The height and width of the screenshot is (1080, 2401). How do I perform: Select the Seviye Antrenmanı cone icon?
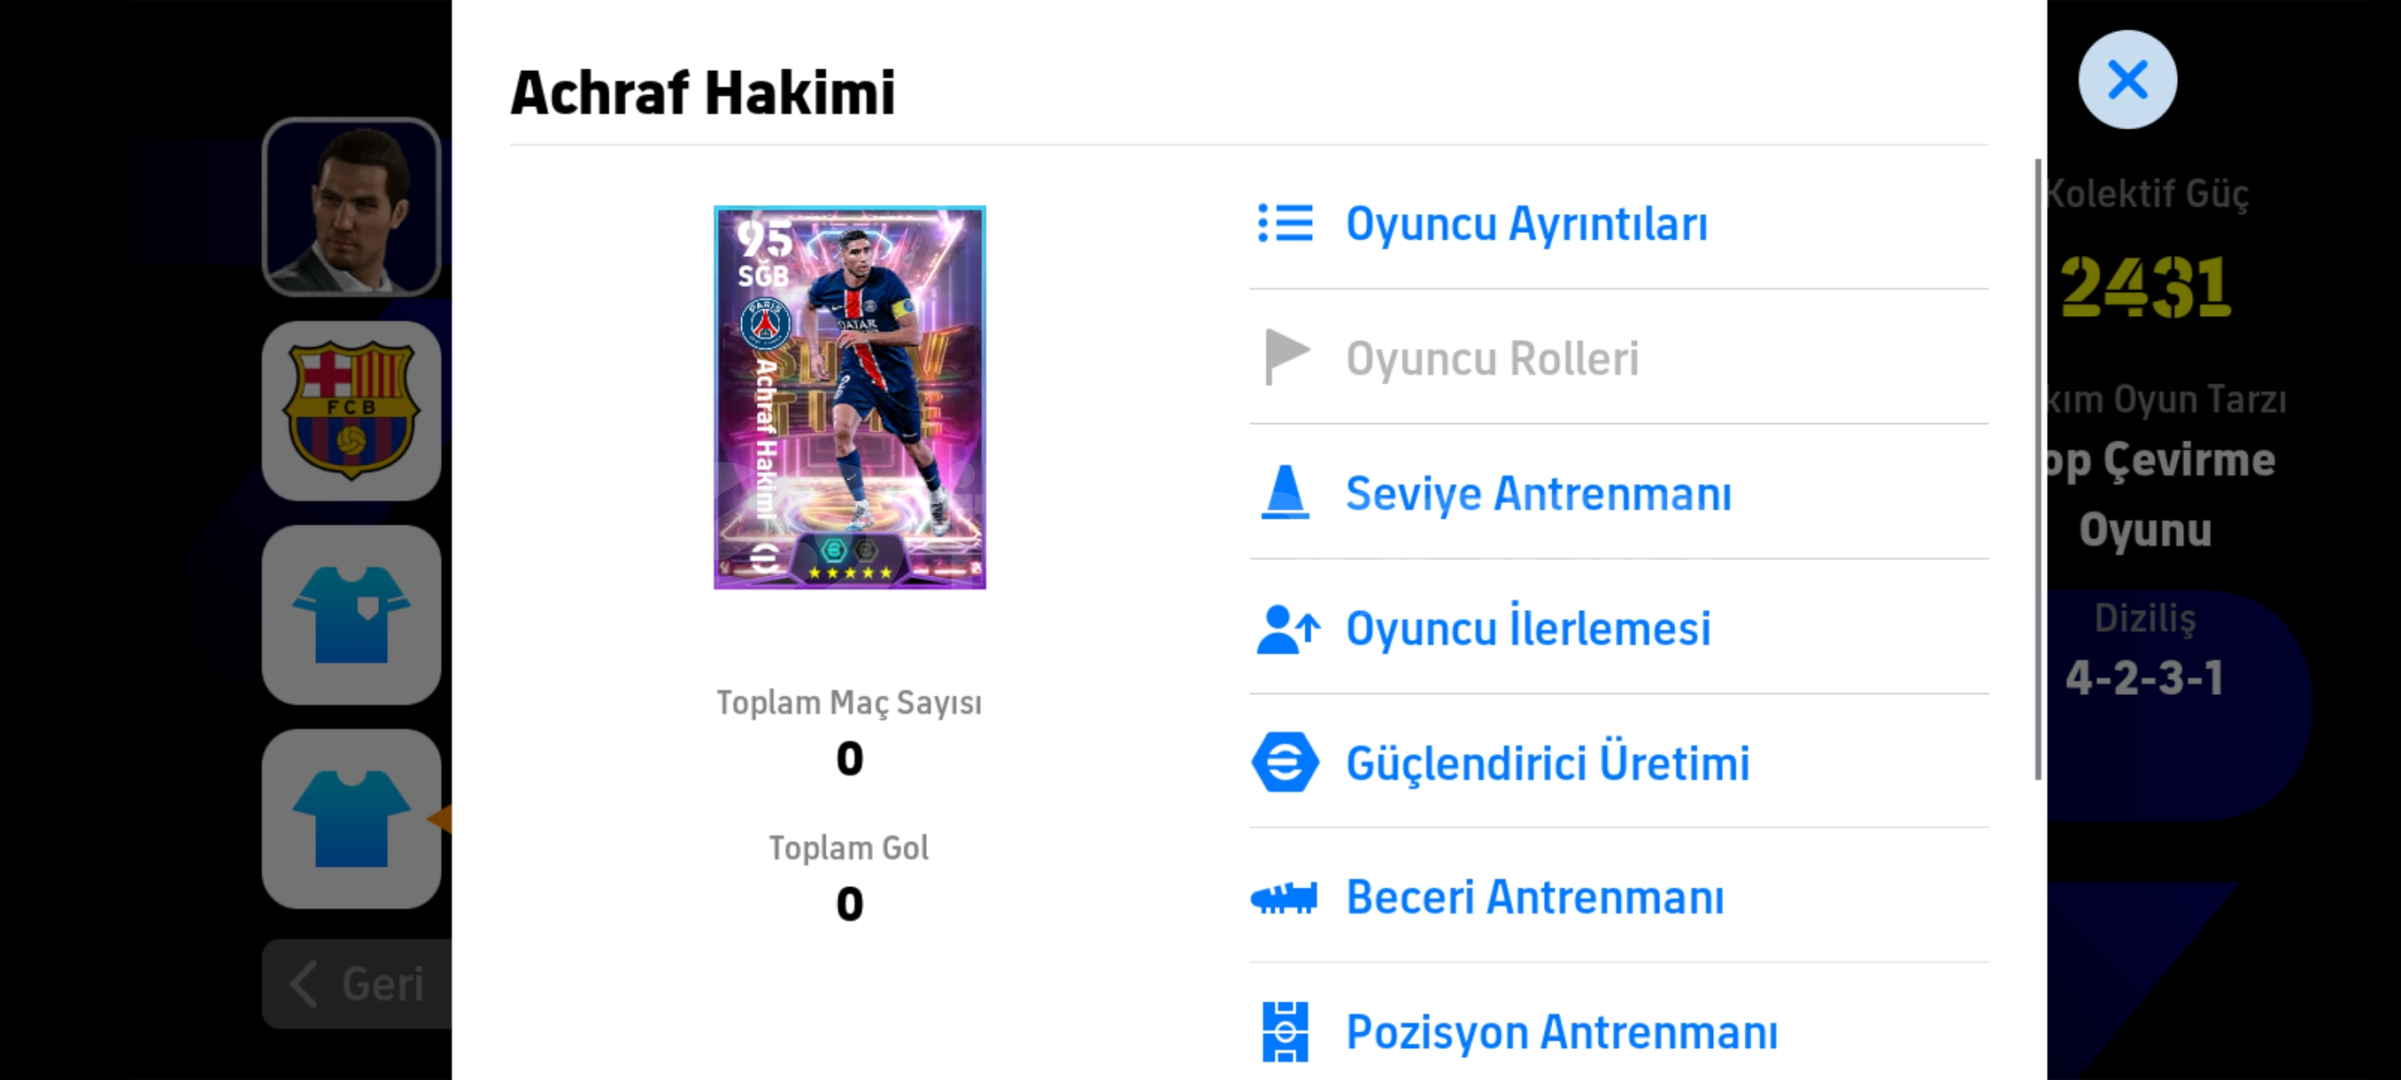click(x=1285, y=493)
